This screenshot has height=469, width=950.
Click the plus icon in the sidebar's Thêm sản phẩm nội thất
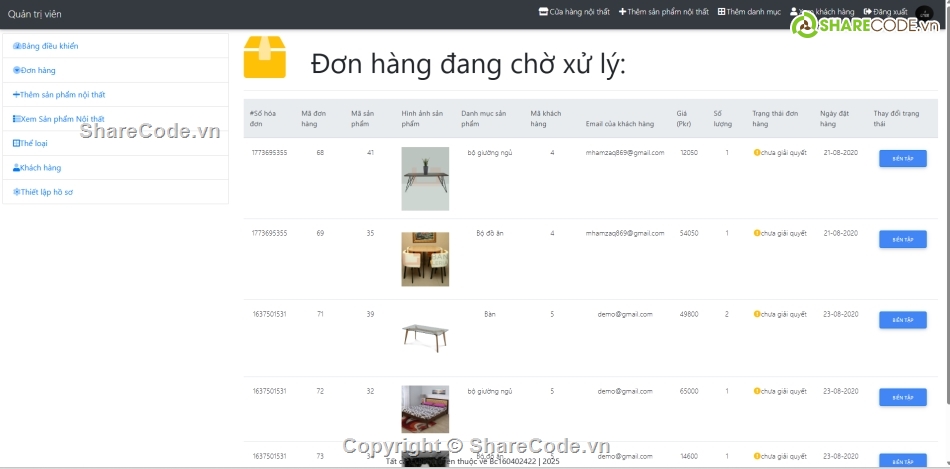coord(16,95)
